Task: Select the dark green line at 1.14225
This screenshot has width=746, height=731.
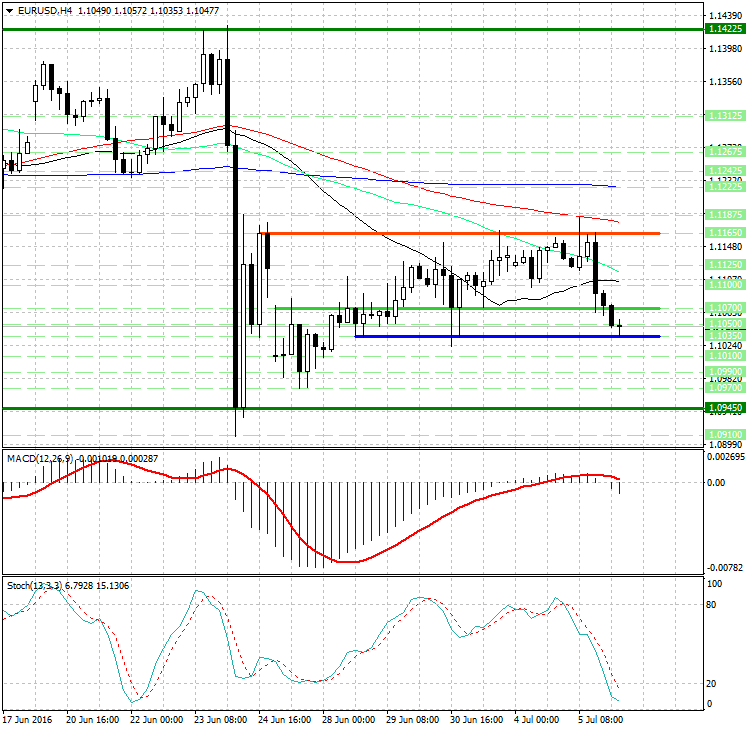Action: click(350, 30)
